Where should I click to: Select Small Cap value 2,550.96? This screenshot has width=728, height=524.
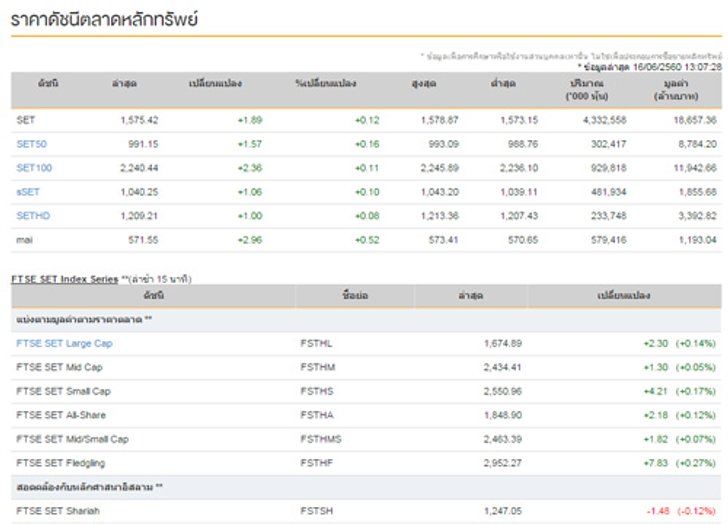point(503,391)
